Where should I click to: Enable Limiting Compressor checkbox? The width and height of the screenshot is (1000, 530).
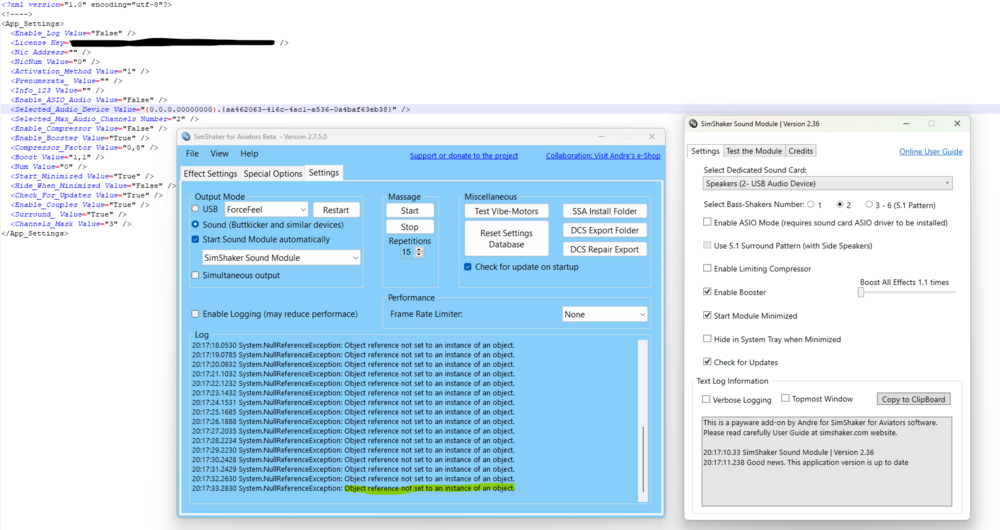[x=707, y=269]
